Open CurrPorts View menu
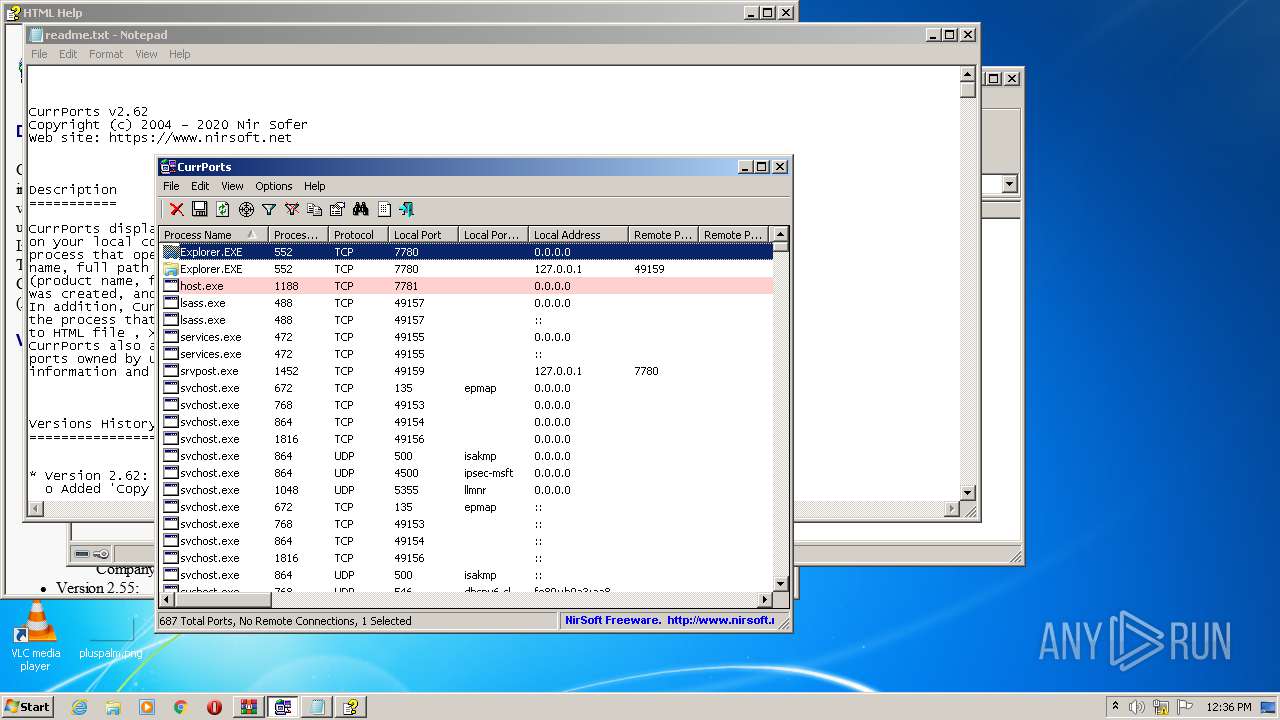1280x720 pixels. click(232, 186)
